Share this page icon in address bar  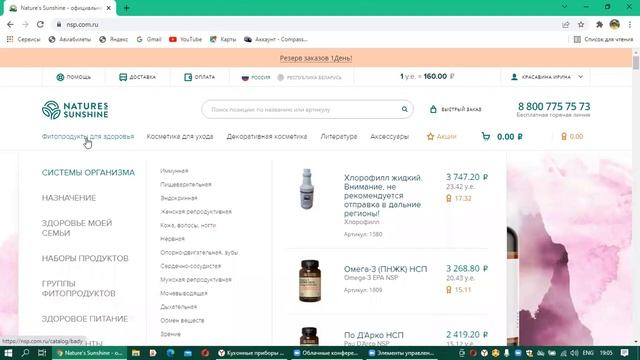click(565, 25)
